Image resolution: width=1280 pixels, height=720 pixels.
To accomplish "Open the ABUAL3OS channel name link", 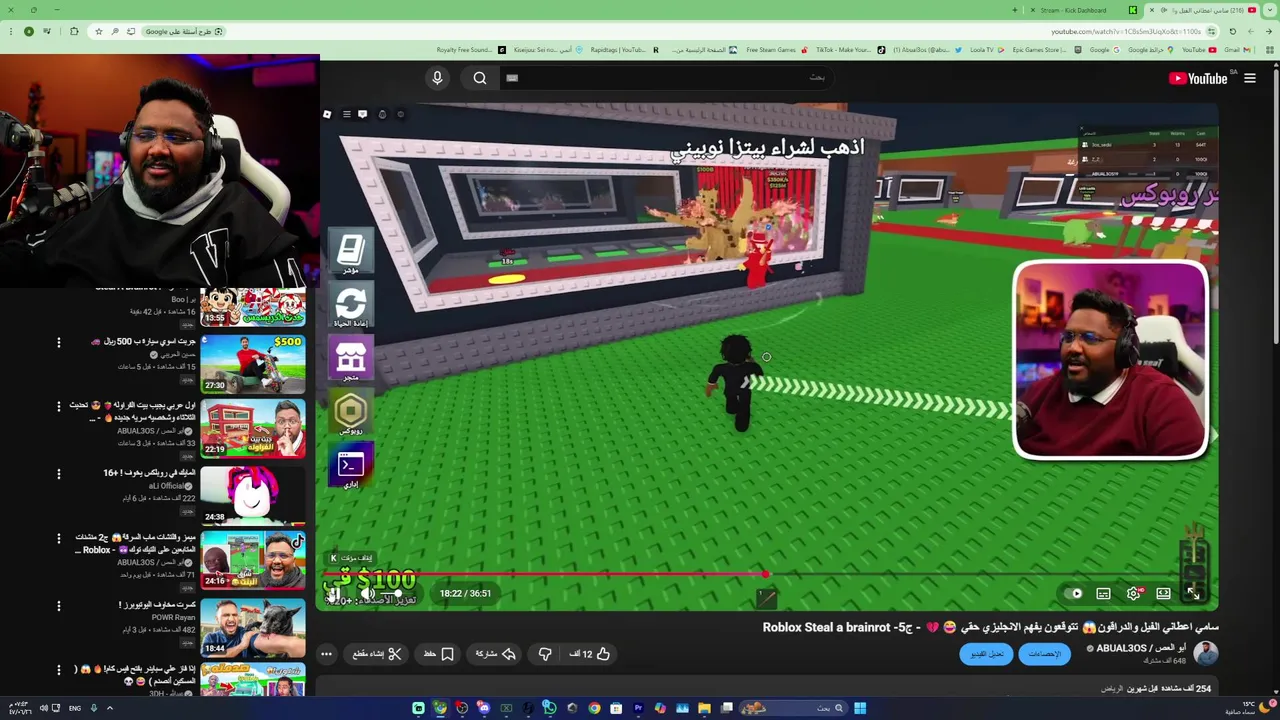I will click(x=1141, y=648).
